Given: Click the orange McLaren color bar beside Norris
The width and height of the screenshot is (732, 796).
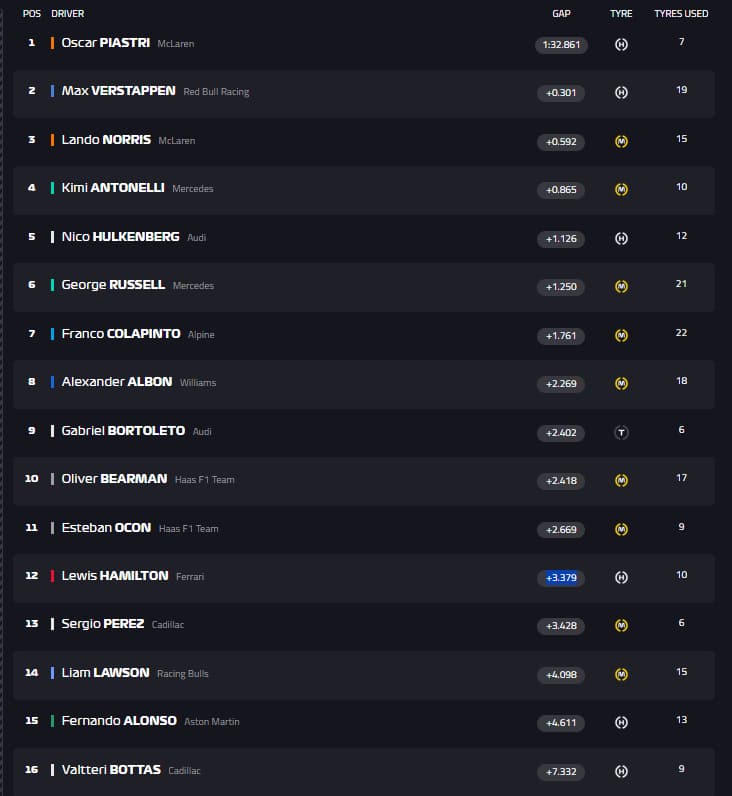Looking at the screenshot, I should click(52, 140).
